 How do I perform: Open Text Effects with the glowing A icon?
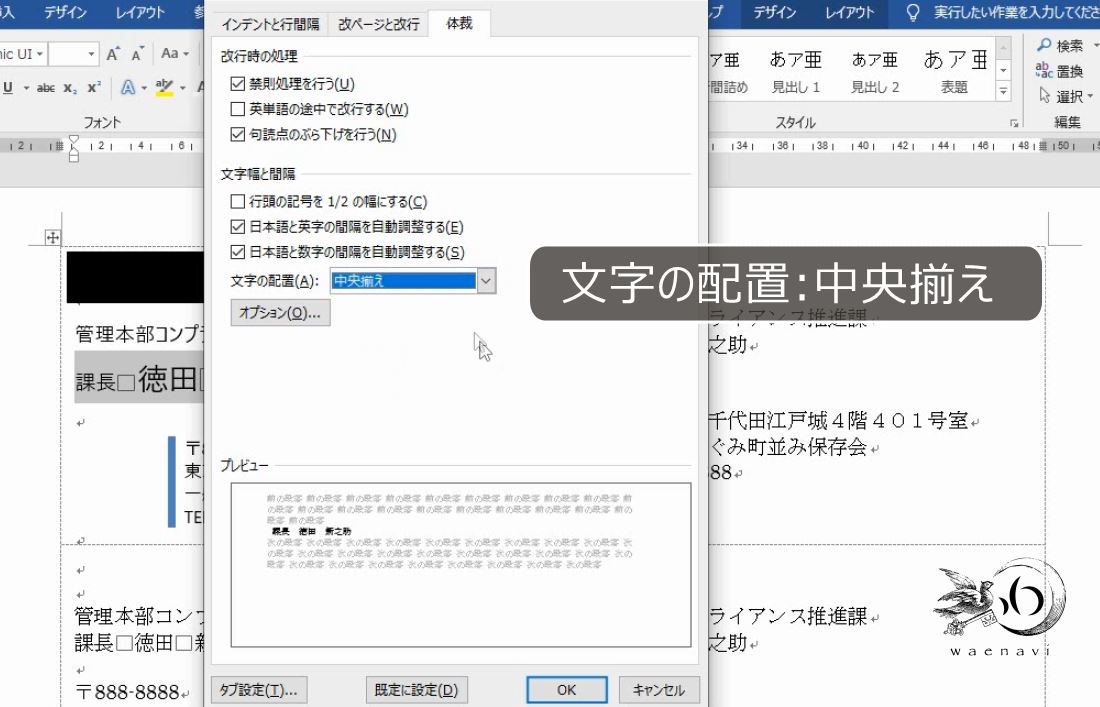pos(129,88)
